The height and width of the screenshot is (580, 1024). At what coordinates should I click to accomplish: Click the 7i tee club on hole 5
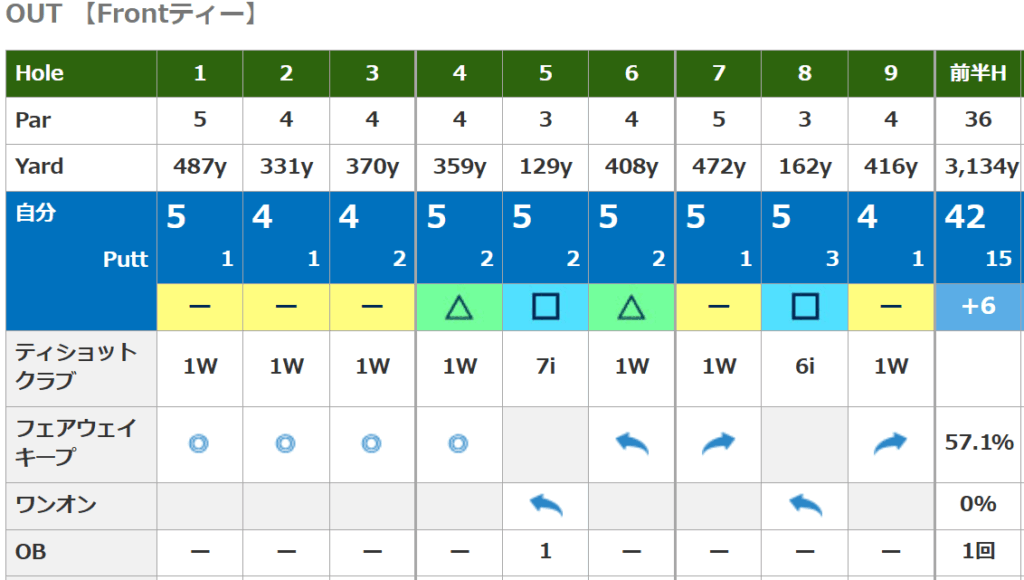click(x=545, y=367)
